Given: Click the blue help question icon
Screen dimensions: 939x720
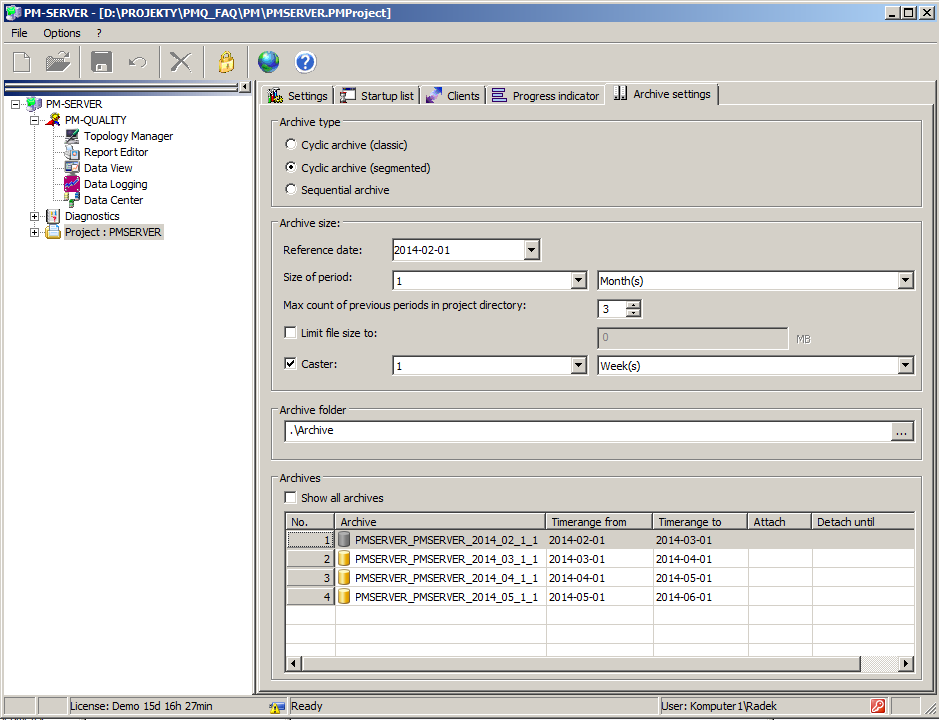Looking at the screenshot, I should pyautogui.click(x=305, y=62).
